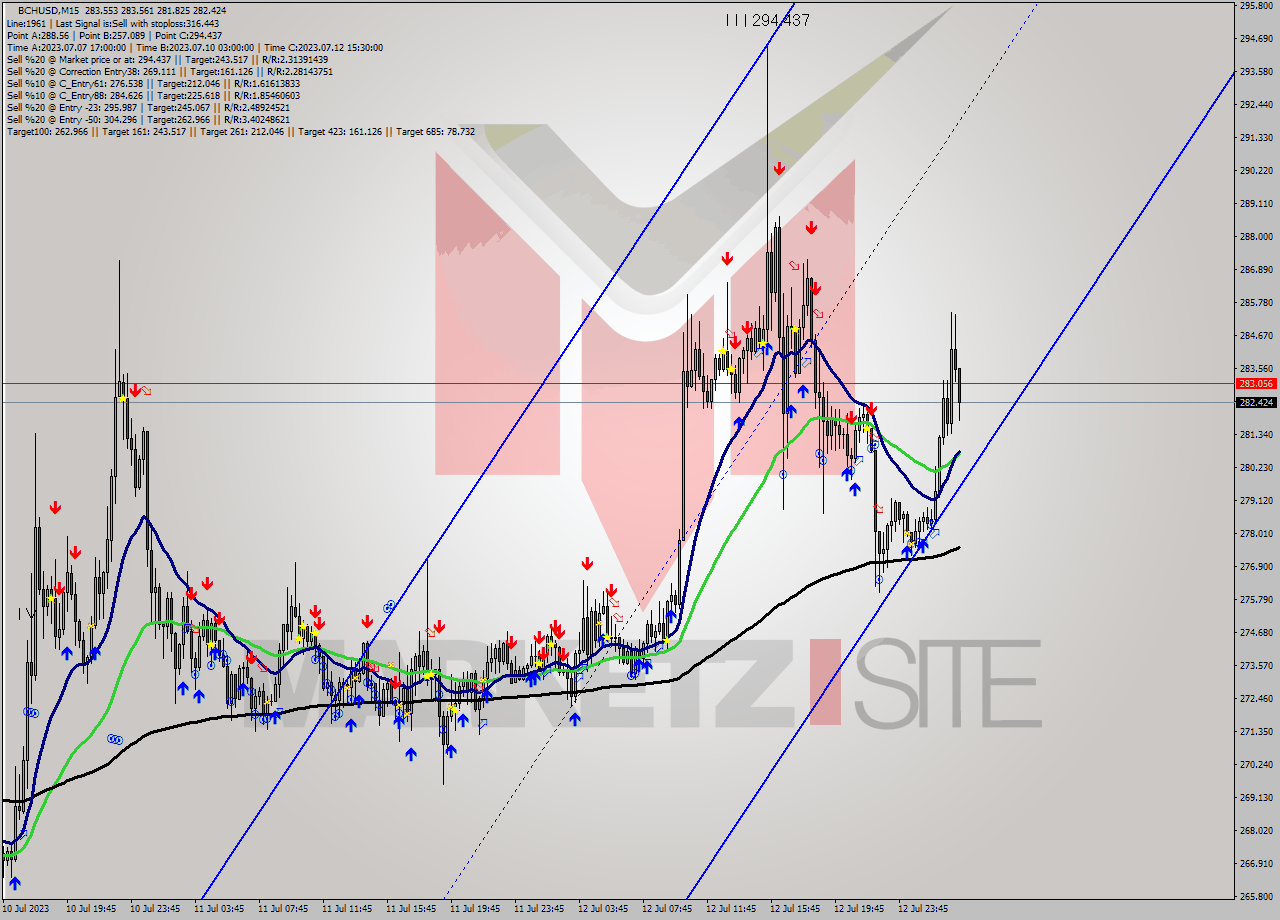The height and width of the screenshot is (920, 1280).
Task: Click the 'C_Entry88: 284.626' line
Action: point(153,95)
